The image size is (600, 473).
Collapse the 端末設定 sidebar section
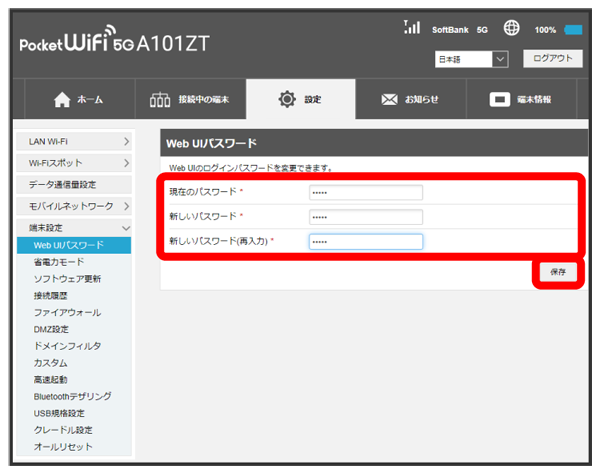coord(75,227)
